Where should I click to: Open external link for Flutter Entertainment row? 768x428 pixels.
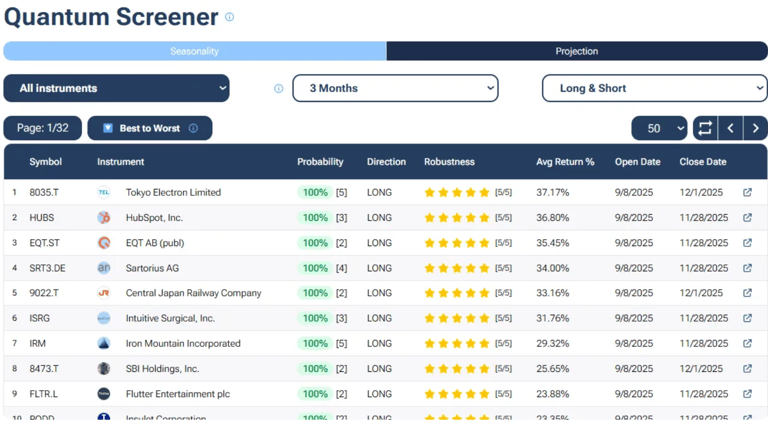[x=747, y=394]
